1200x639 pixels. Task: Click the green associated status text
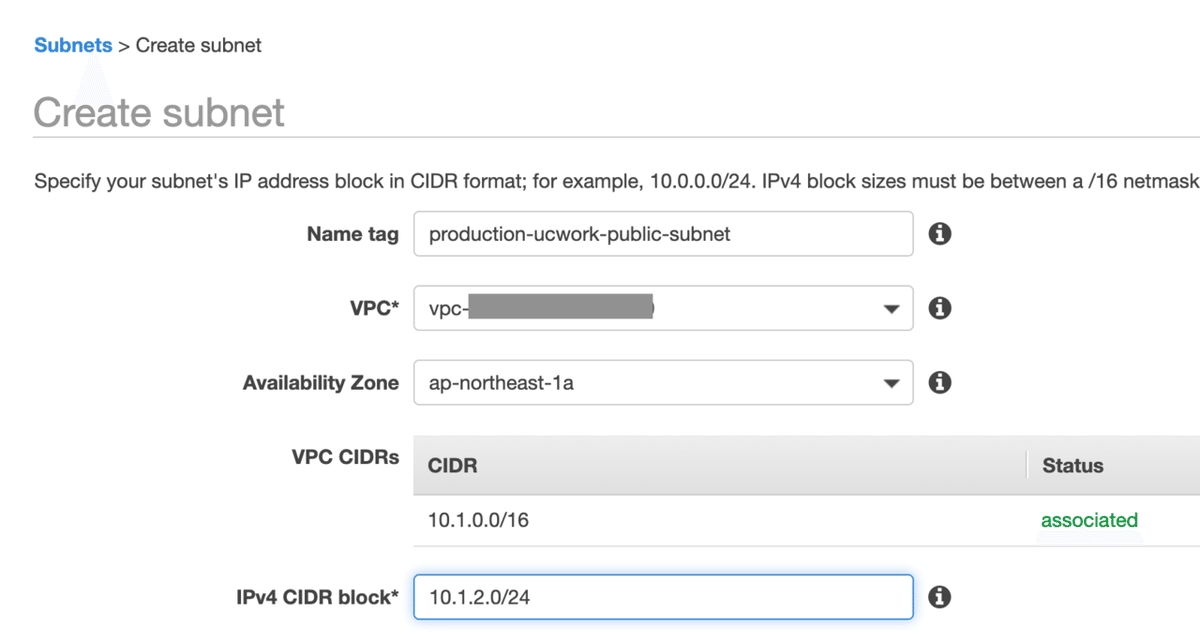point(1089,520)
